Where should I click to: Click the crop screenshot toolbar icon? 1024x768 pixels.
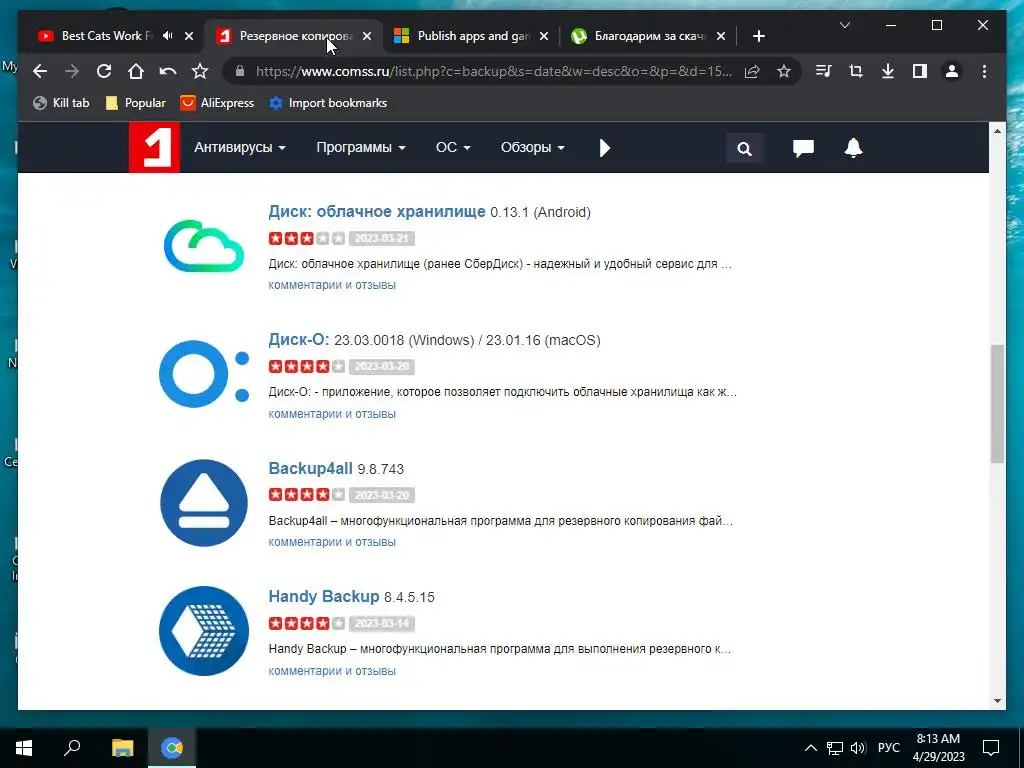pos(856,71)
